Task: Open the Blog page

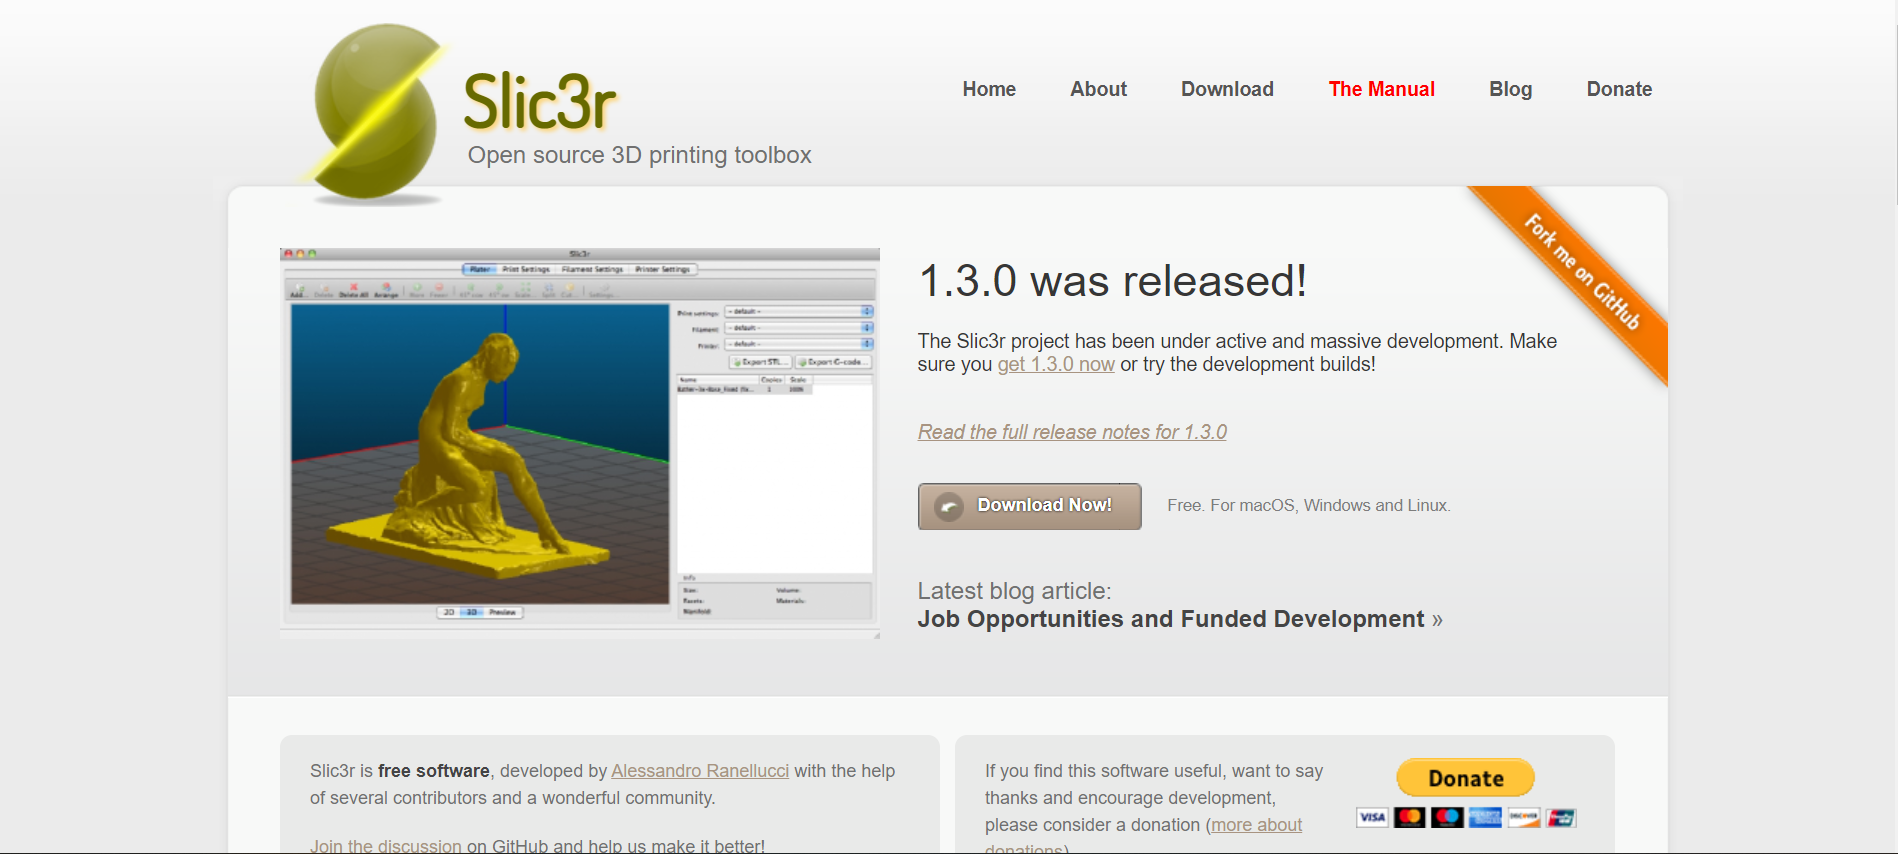Action: pyautogui.click(x=1510, y=89)
